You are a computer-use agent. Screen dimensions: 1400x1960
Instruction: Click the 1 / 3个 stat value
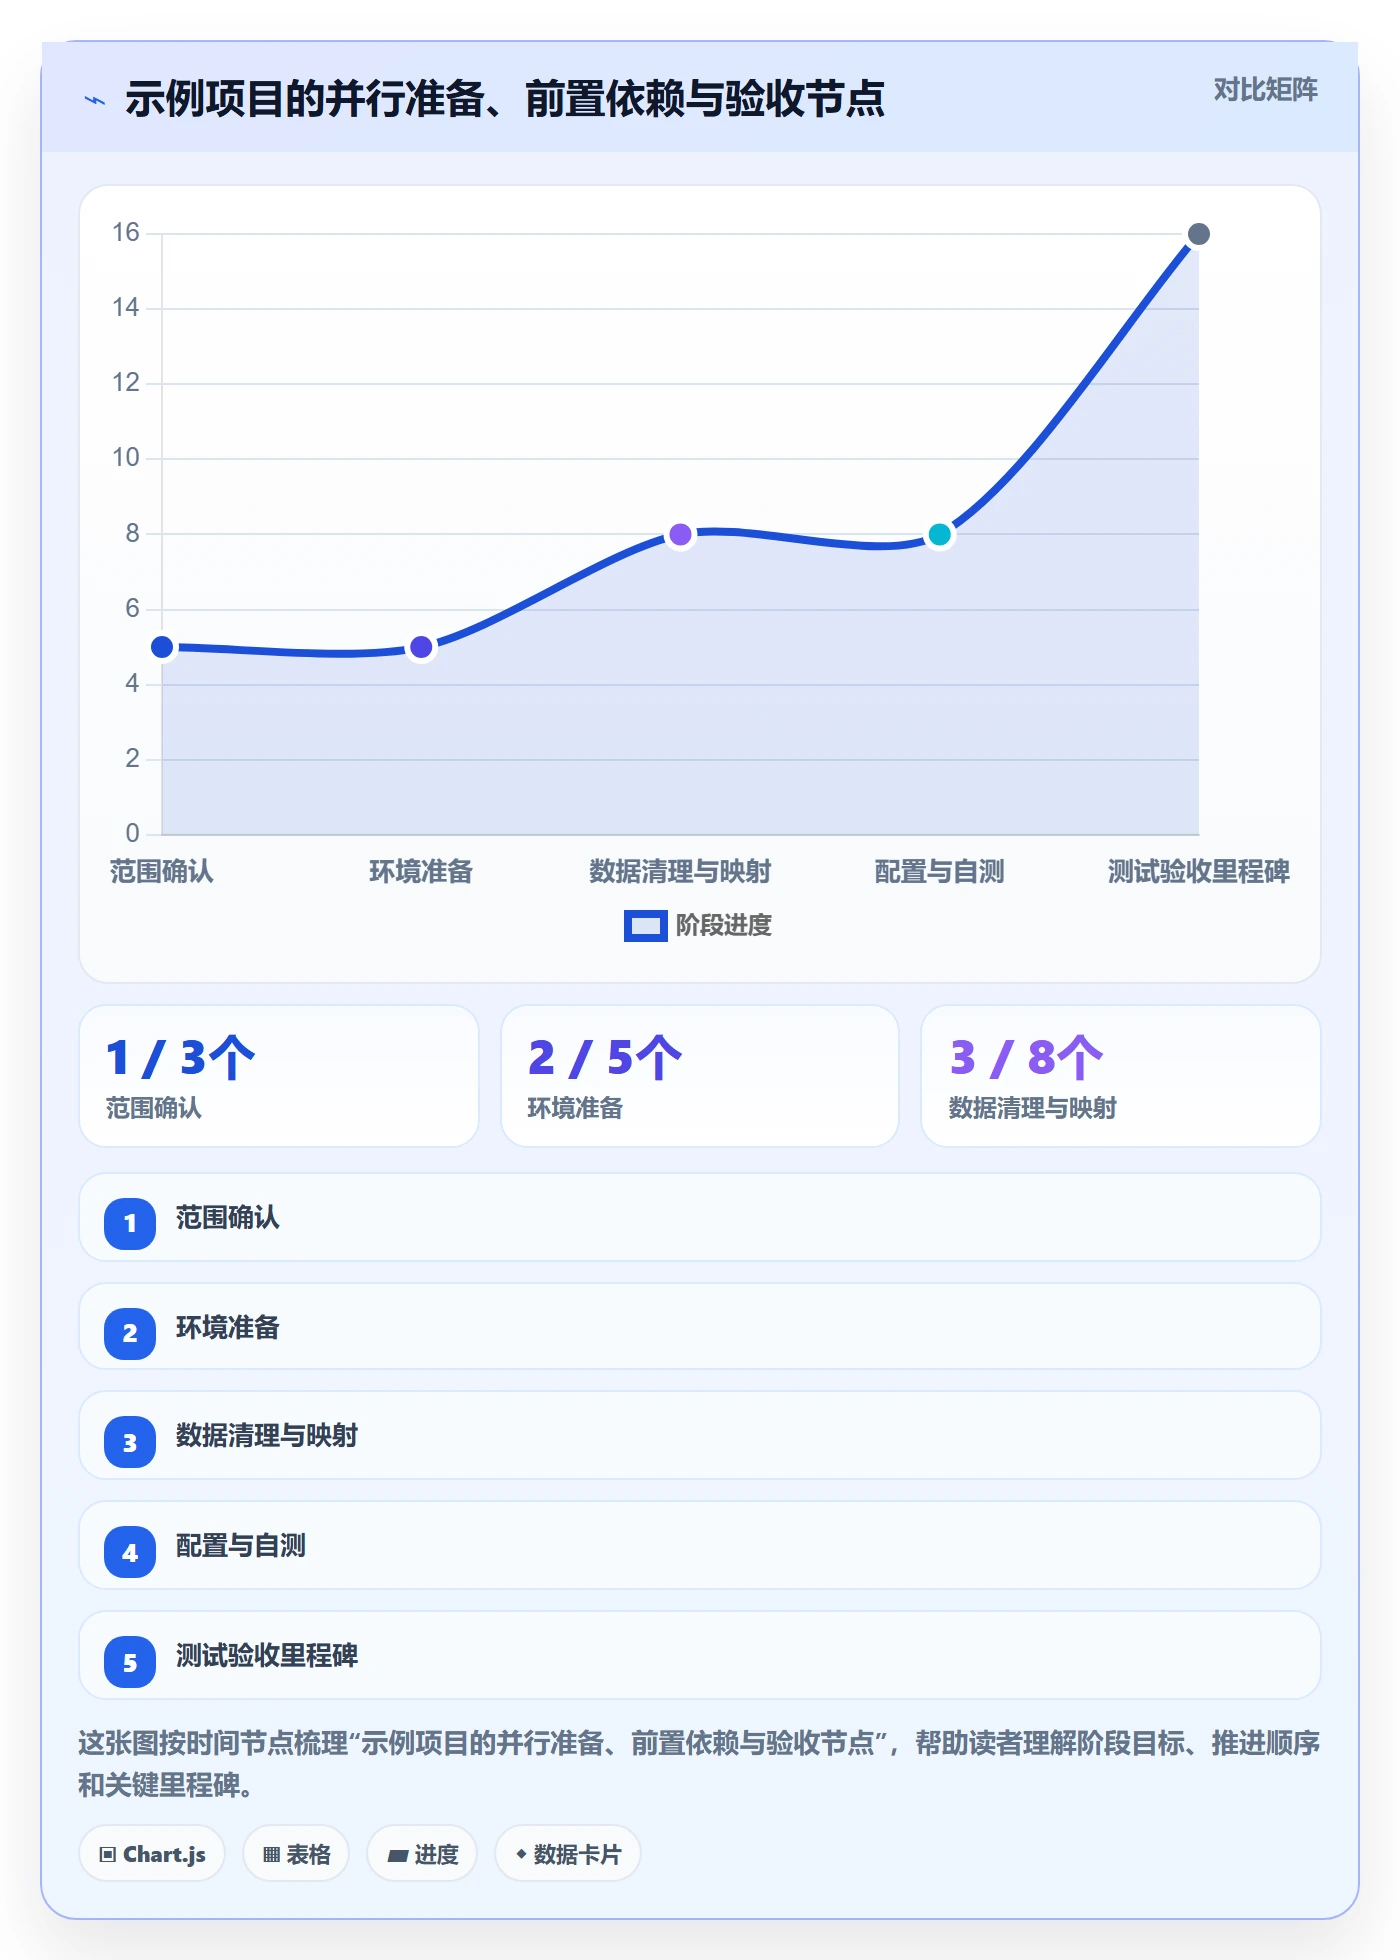(181, 1058)
